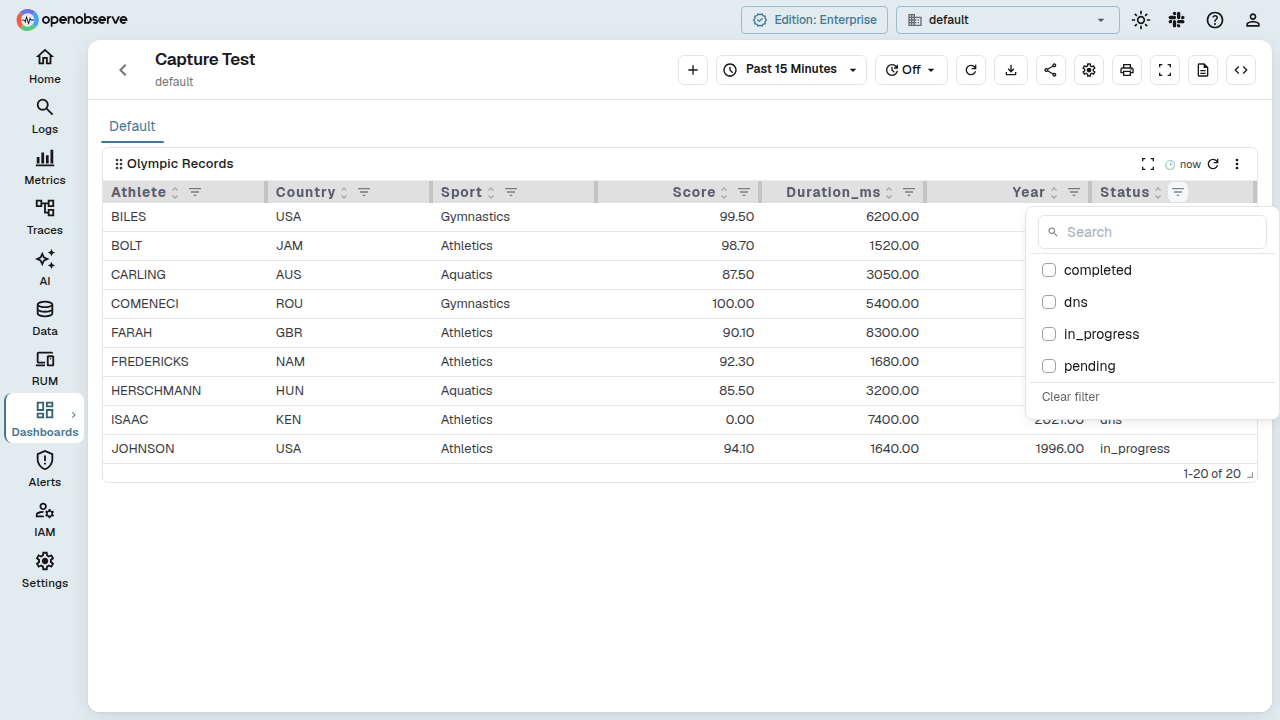Refresh the dashboard
The width and height of the screenshot is (1280, 720).
[x=971, y=70]
